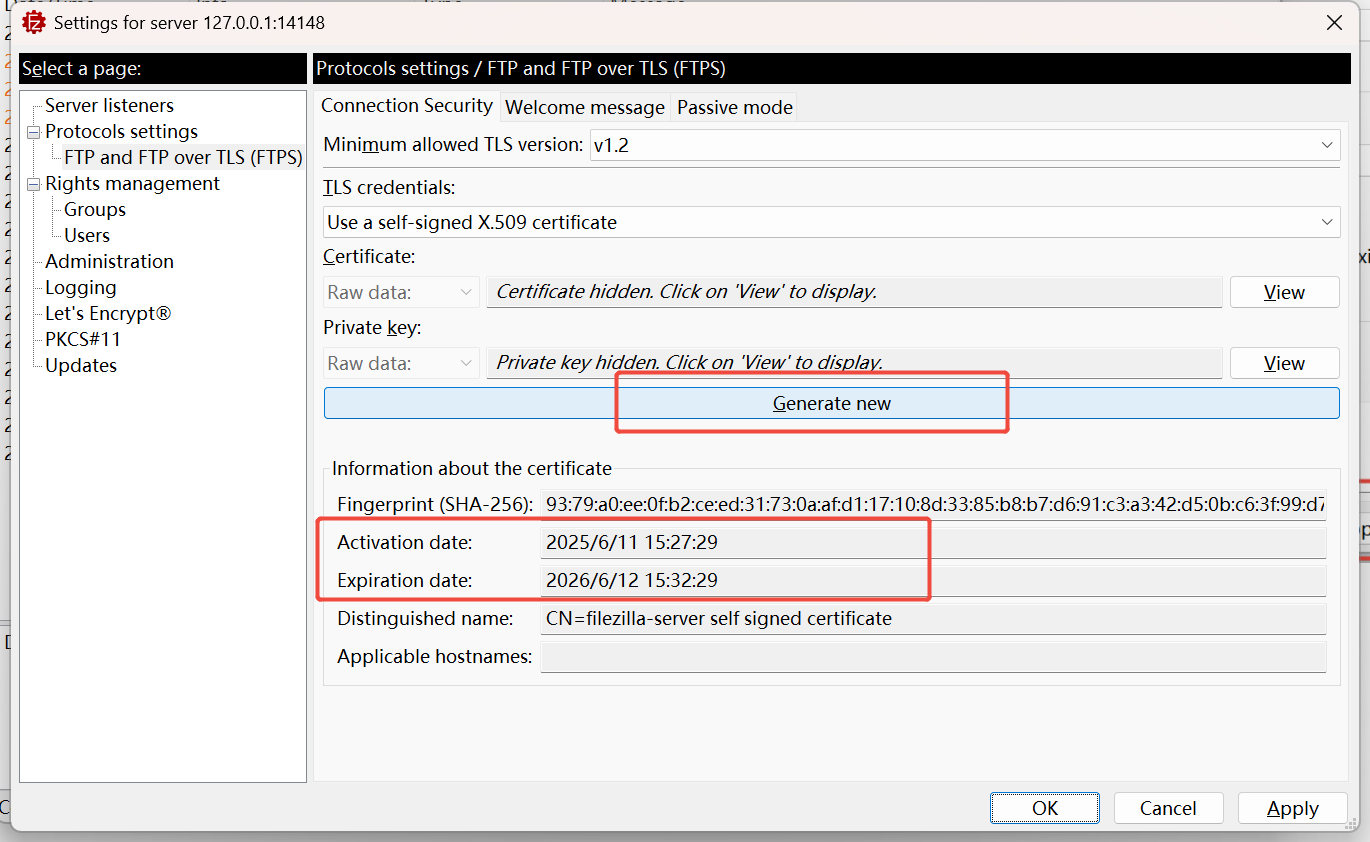1370x842 pixels.
Task: Open Minimum allowed TLS version dropdown
Action: (965, 145)
